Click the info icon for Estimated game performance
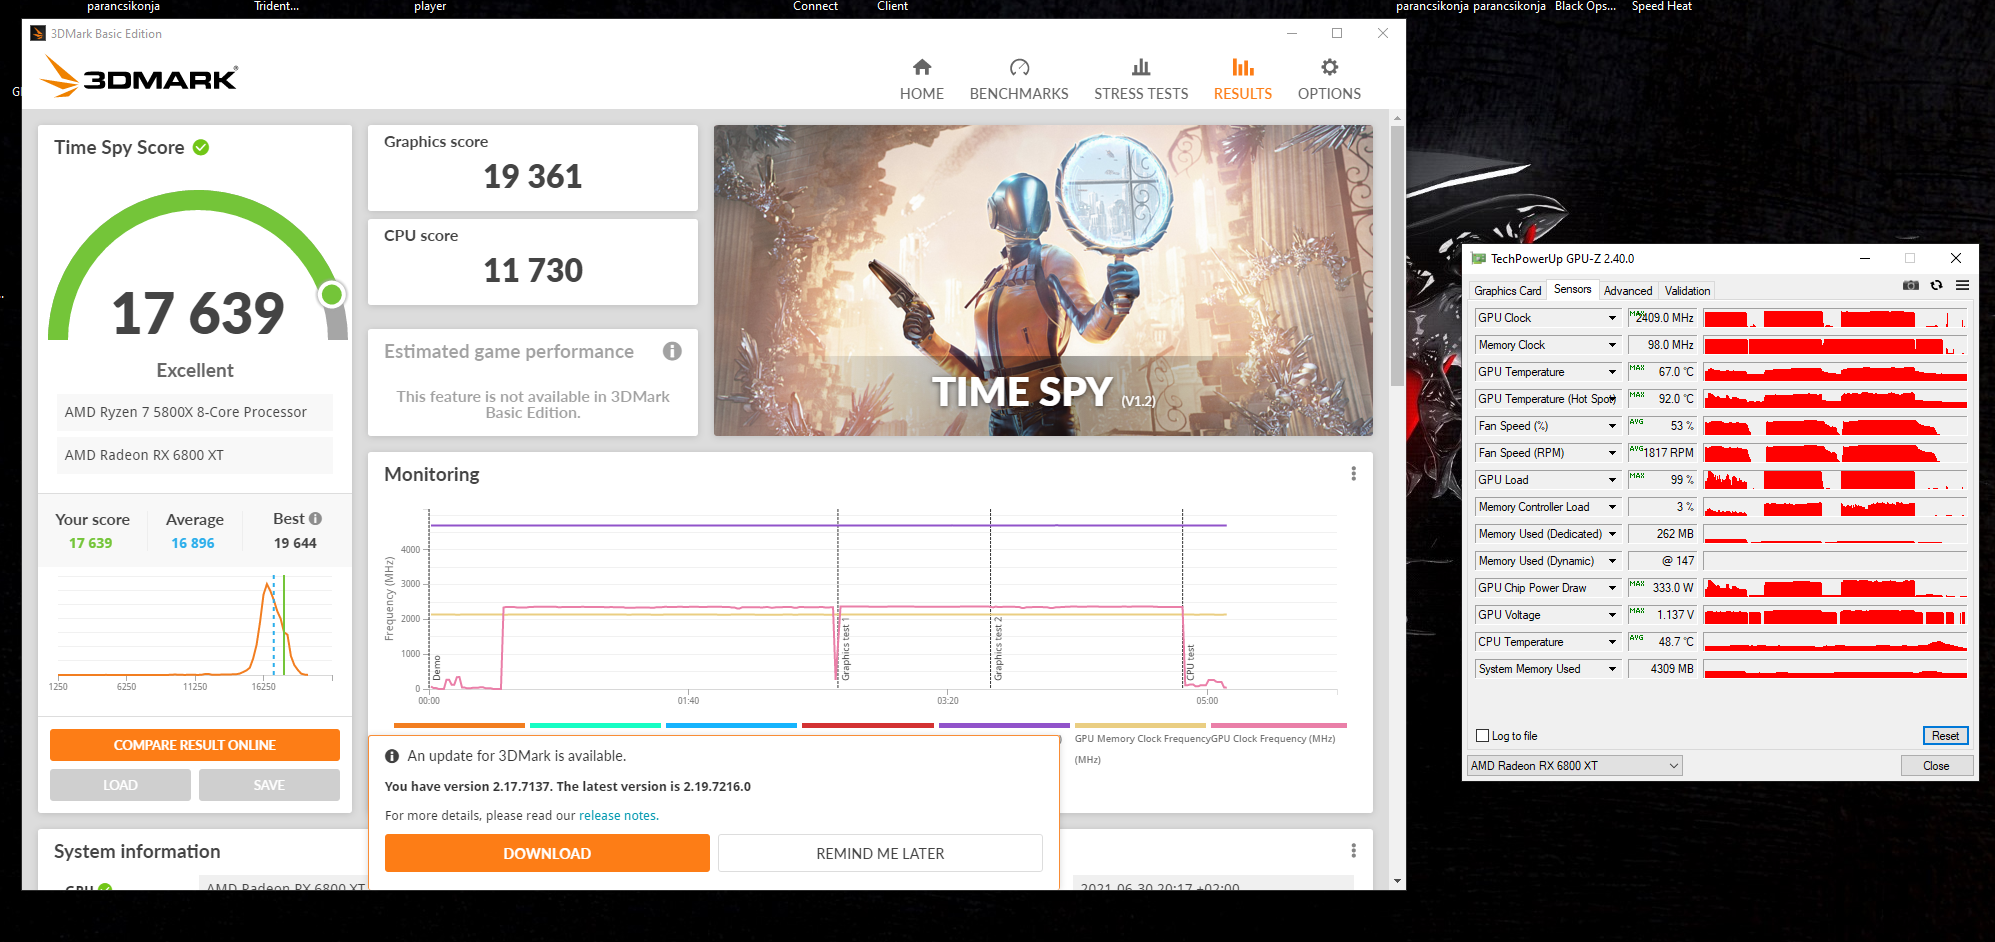This screenshot has height=942, width=1995. point(672,351)
